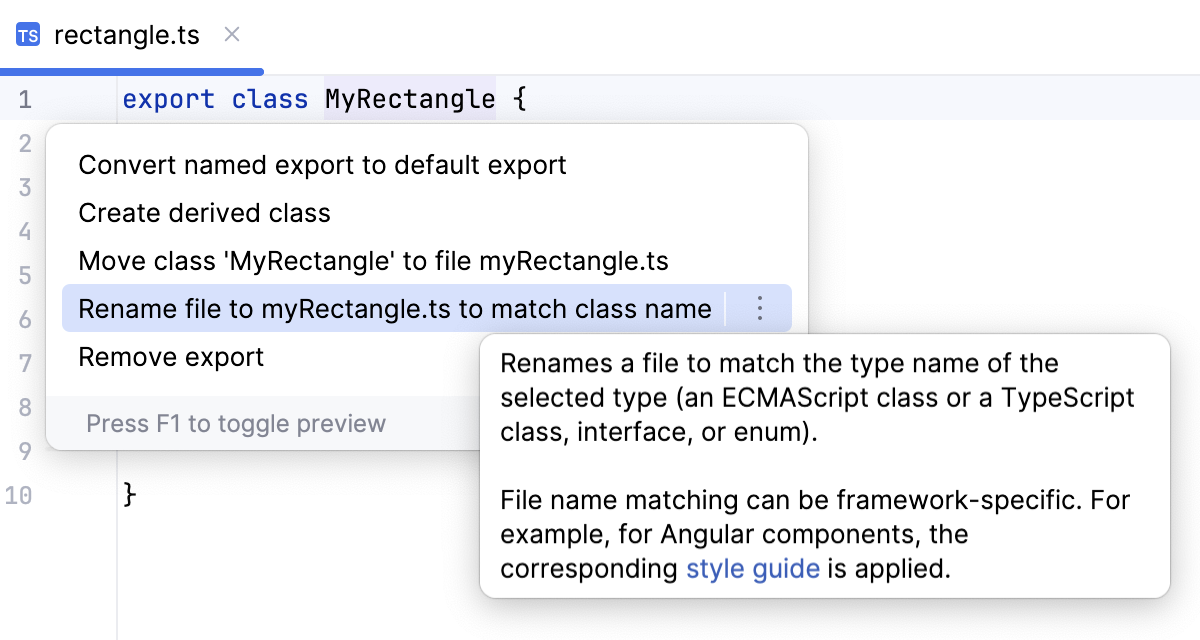Open the three-dot options menu on the highlighted intention
The height and width of the screenshot is (640, 1200).
point(759,309)
